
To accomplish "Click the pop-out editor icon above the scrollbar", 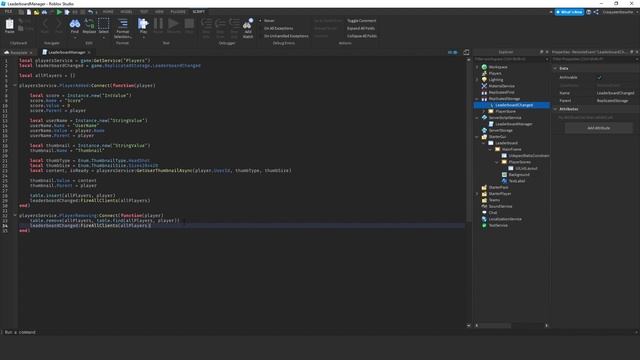I will tap(466, 52).
